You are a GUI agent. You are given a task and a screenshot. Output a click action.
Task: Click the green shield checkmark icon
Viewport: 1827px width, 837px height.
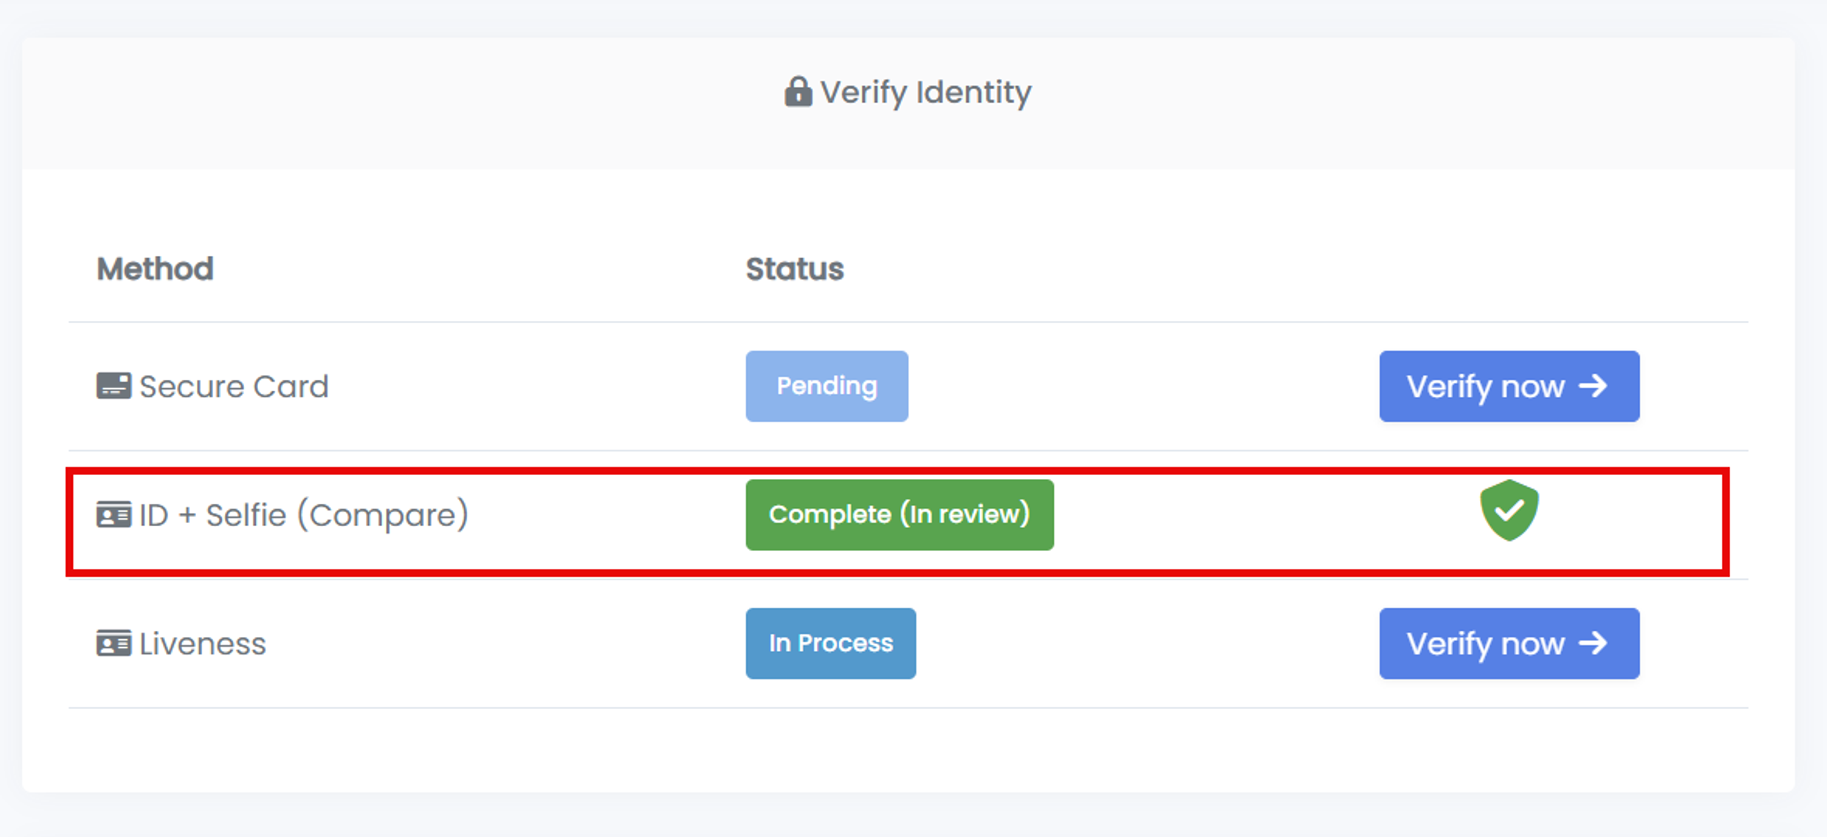(x=1508, y=511)
